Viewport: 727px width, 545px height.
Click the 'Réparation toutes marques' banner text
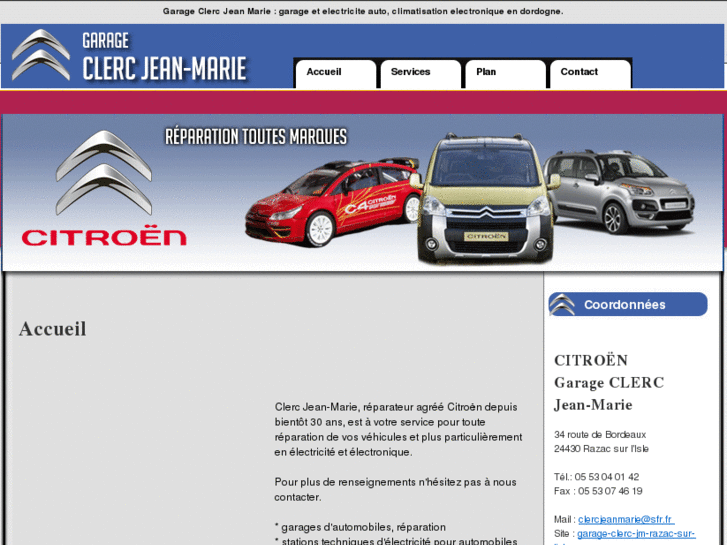256,137
